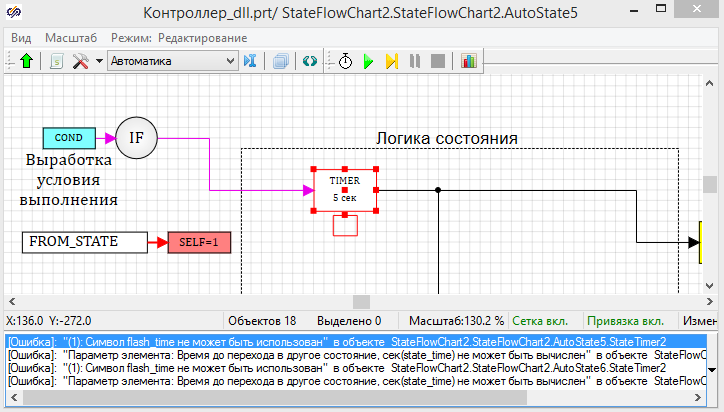This screenshot has height=412, width=724.
Task: Click the canvas scroll right arrow
Action: (x=709, y=302)
